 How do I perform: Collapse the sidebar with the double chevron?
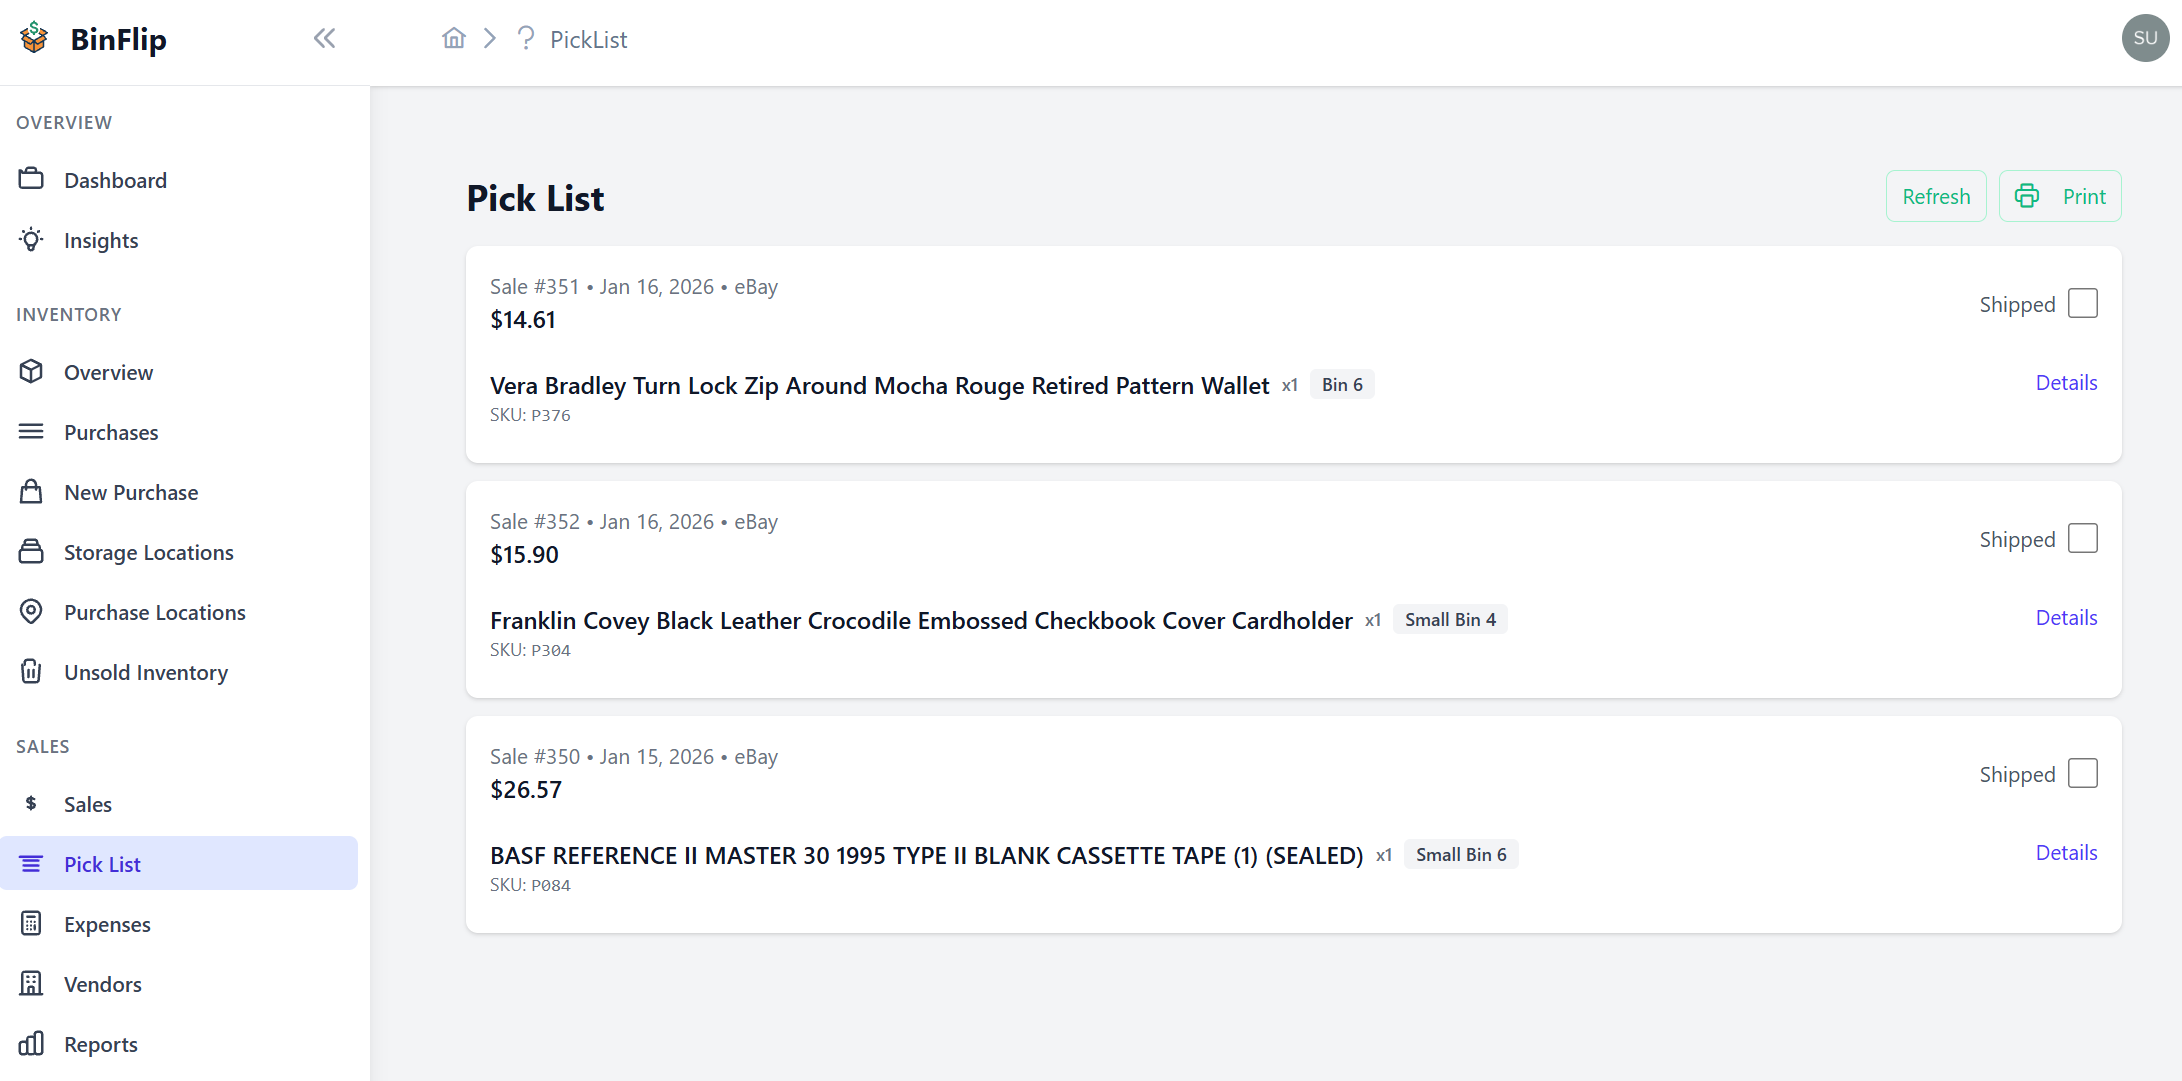tap(323, 38)
